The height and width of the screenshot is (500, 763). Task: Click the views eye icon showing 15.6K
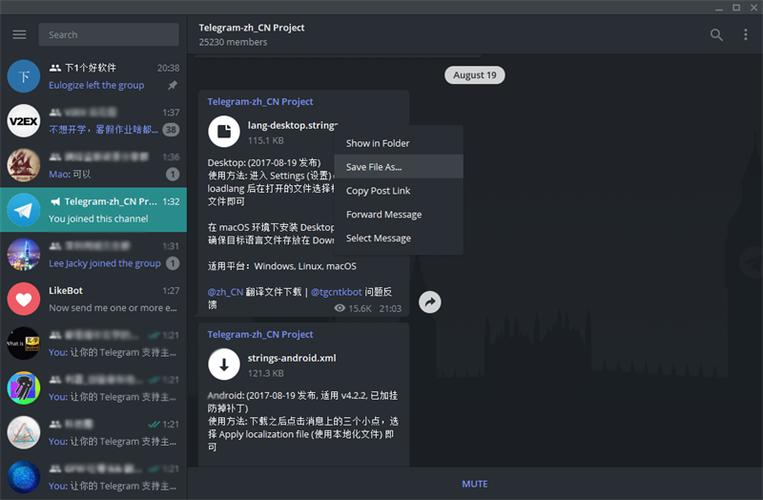coord(340,308)
